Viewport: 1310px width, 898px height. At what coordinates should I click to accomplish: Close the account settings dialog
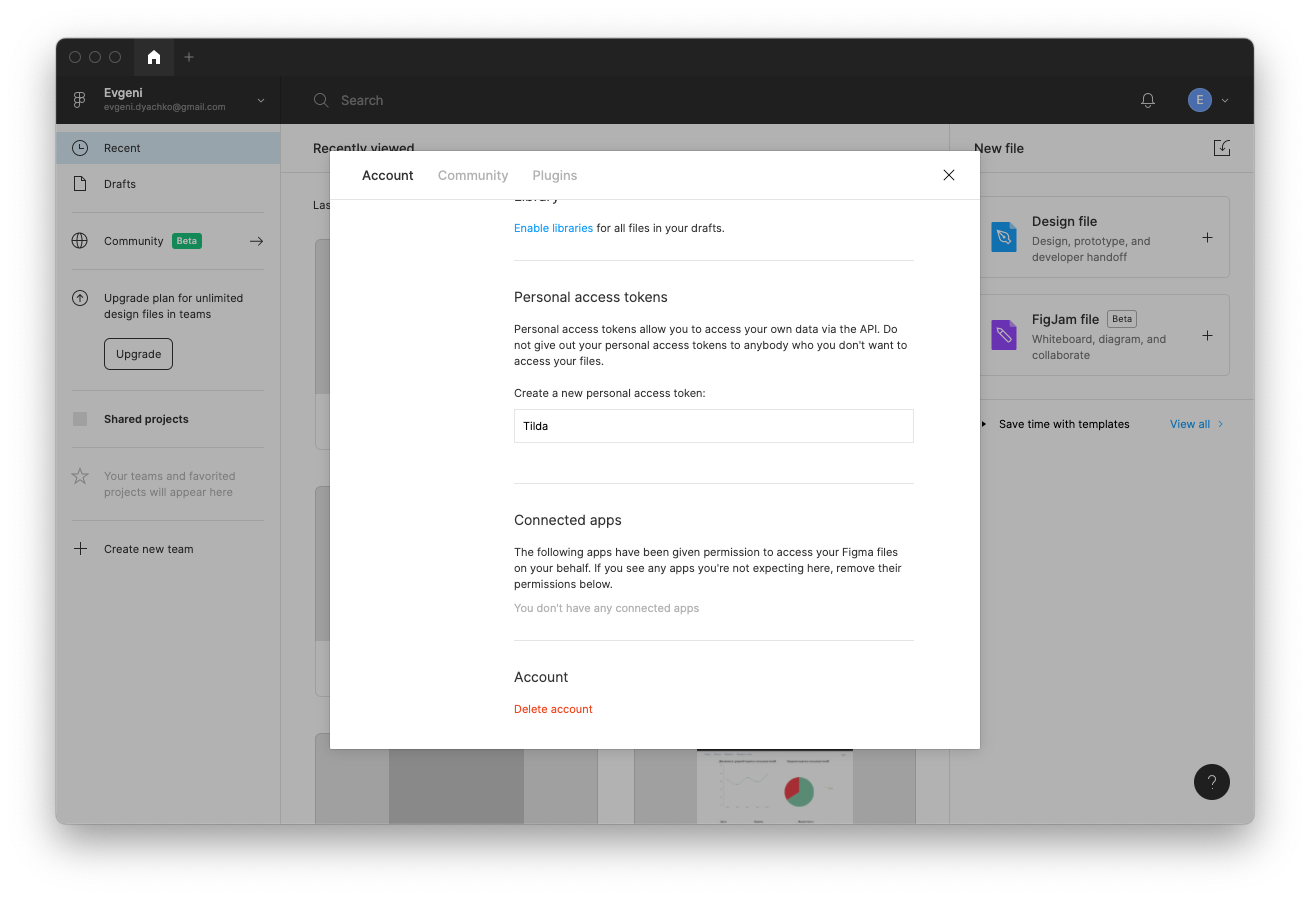(949, 175)
